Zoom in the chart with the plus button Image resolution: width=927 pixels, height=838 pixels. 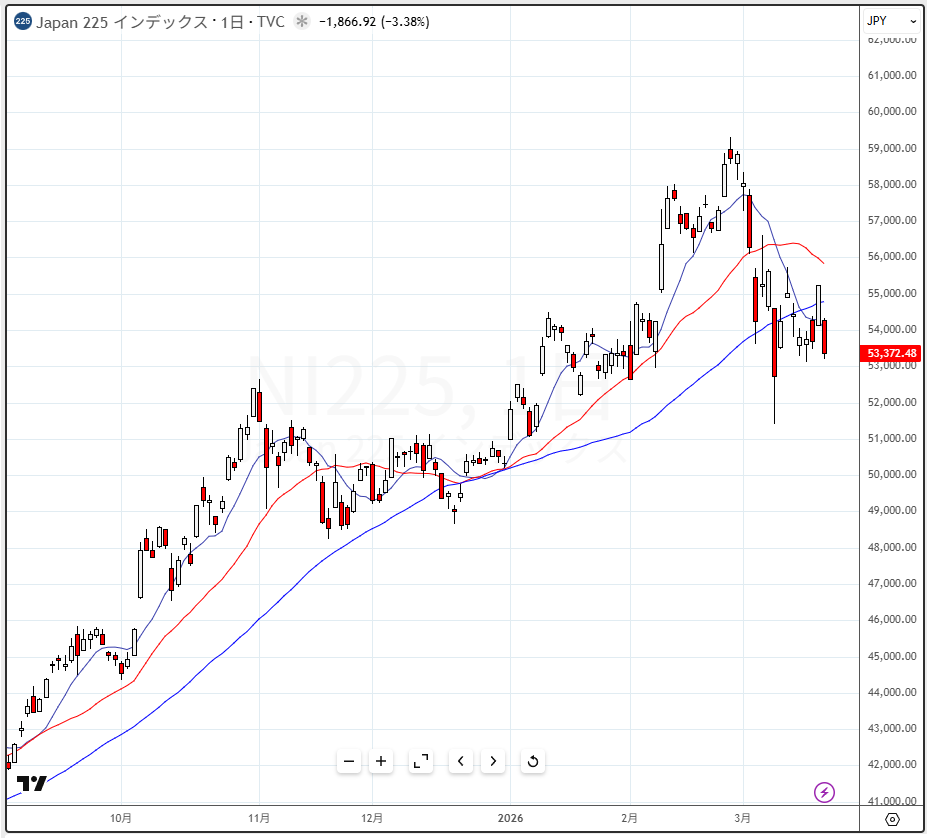(x=381, y=761)
